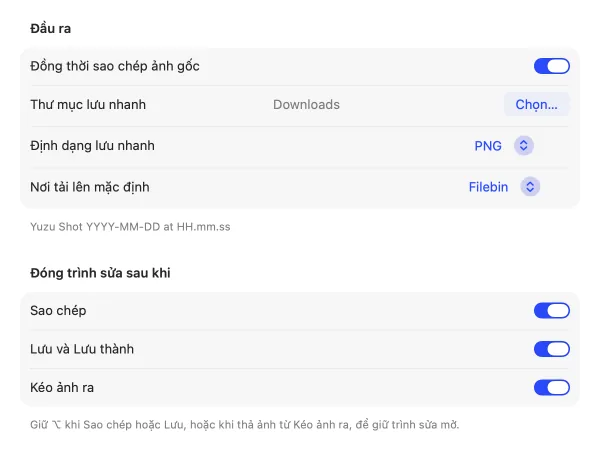Click the Đóng trình sửa sau khi heading
The height and width of the screenshot is (470, 600).
point(100,273)
